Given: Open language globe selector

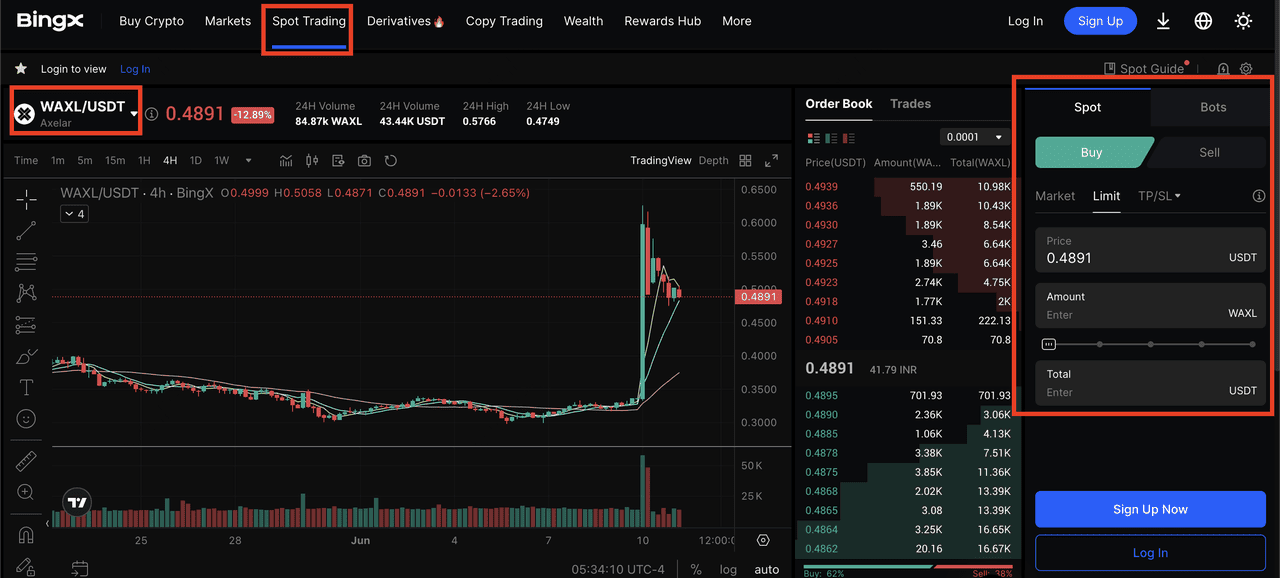Looking at the screenshot, I should [x=1203, y=21].
